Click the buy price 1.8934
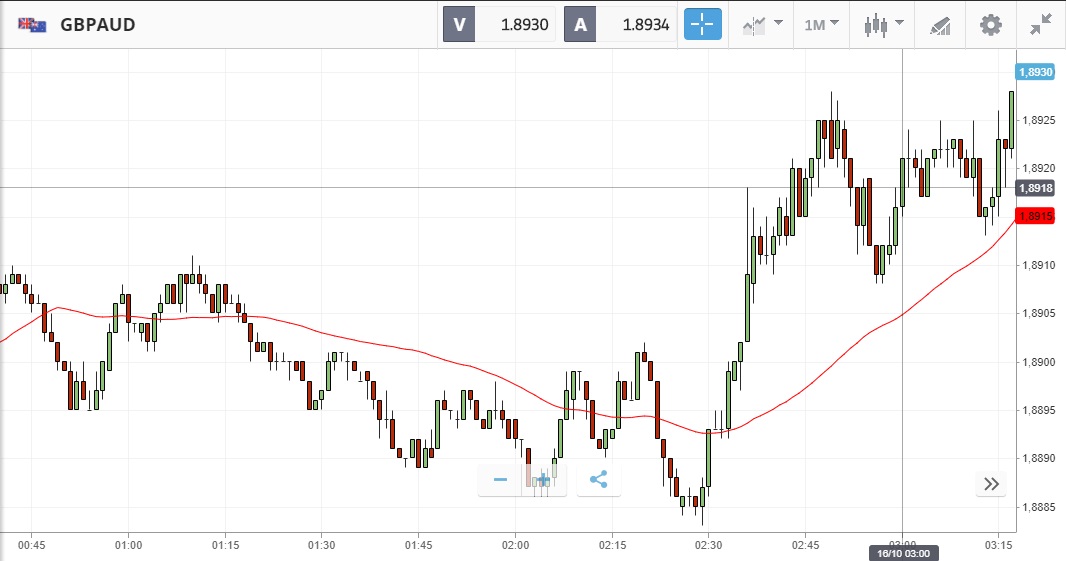1066x561 pixels. tap(646, 24)
